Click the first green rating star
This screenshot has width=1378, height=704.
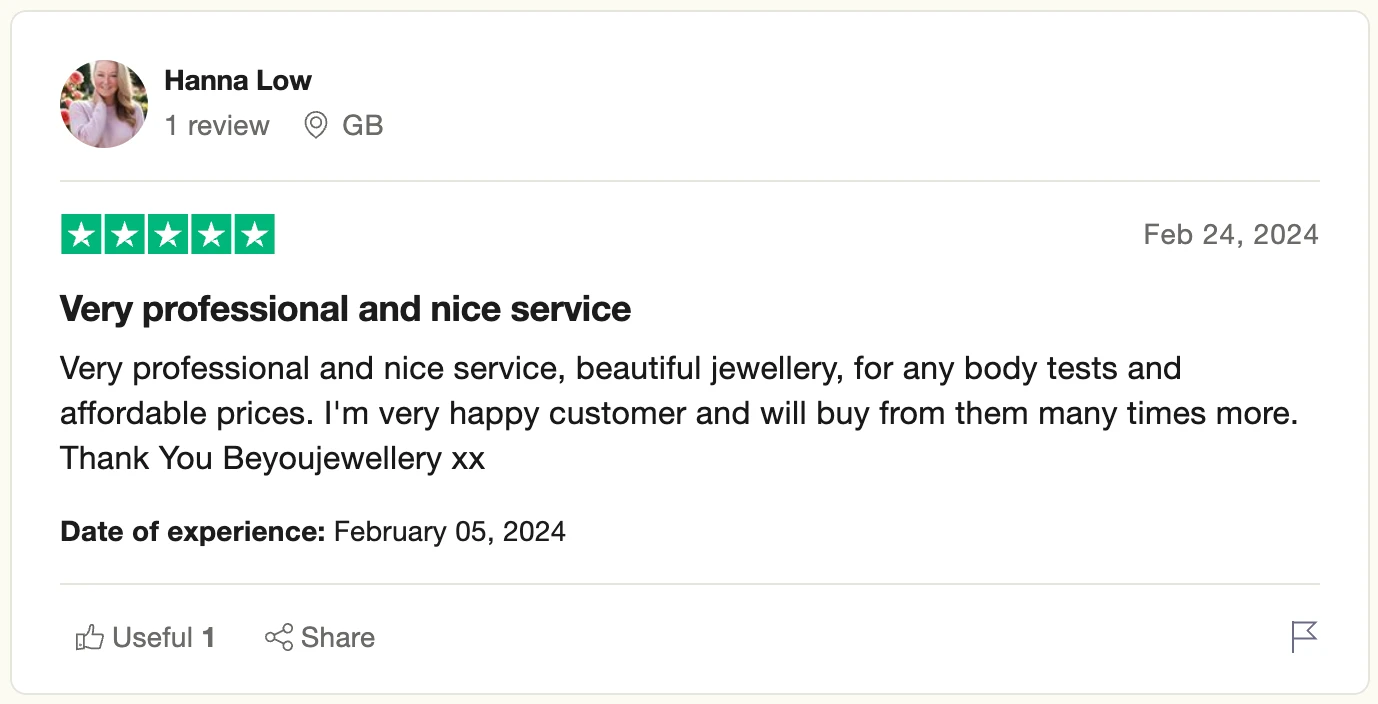pos(81,235)
